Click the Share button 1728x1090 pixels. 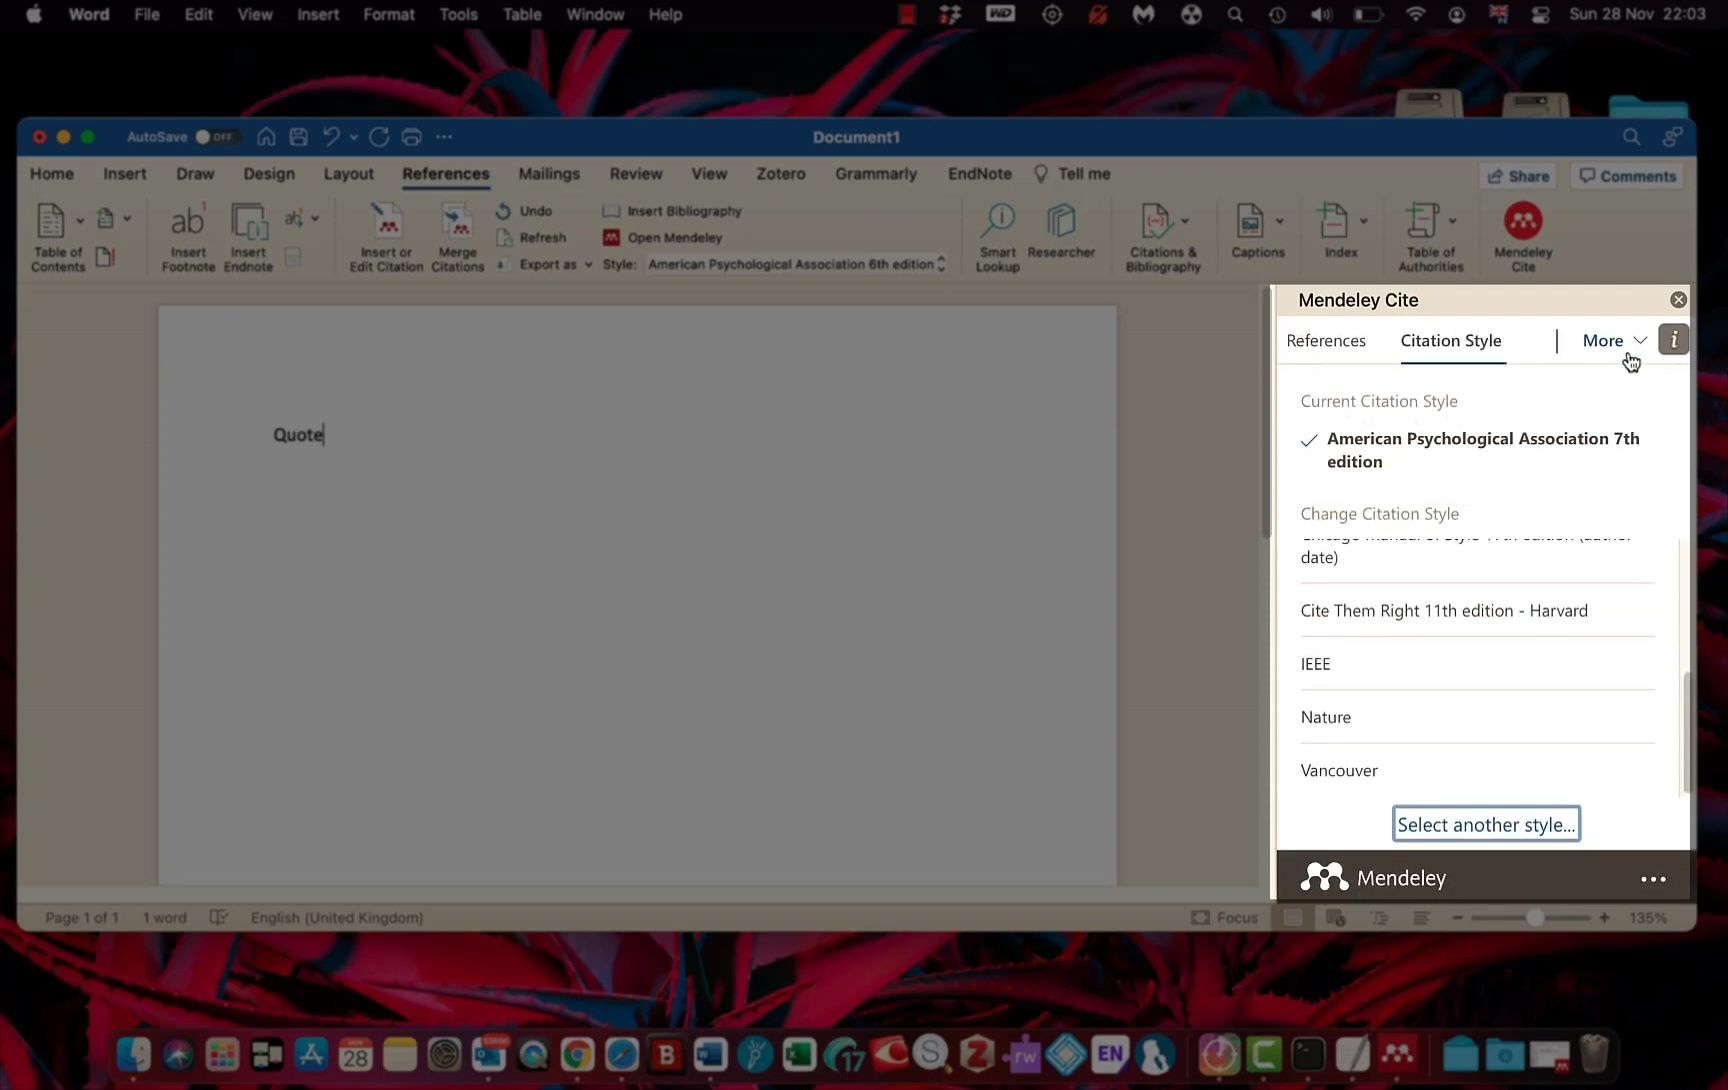[1518, 176]
